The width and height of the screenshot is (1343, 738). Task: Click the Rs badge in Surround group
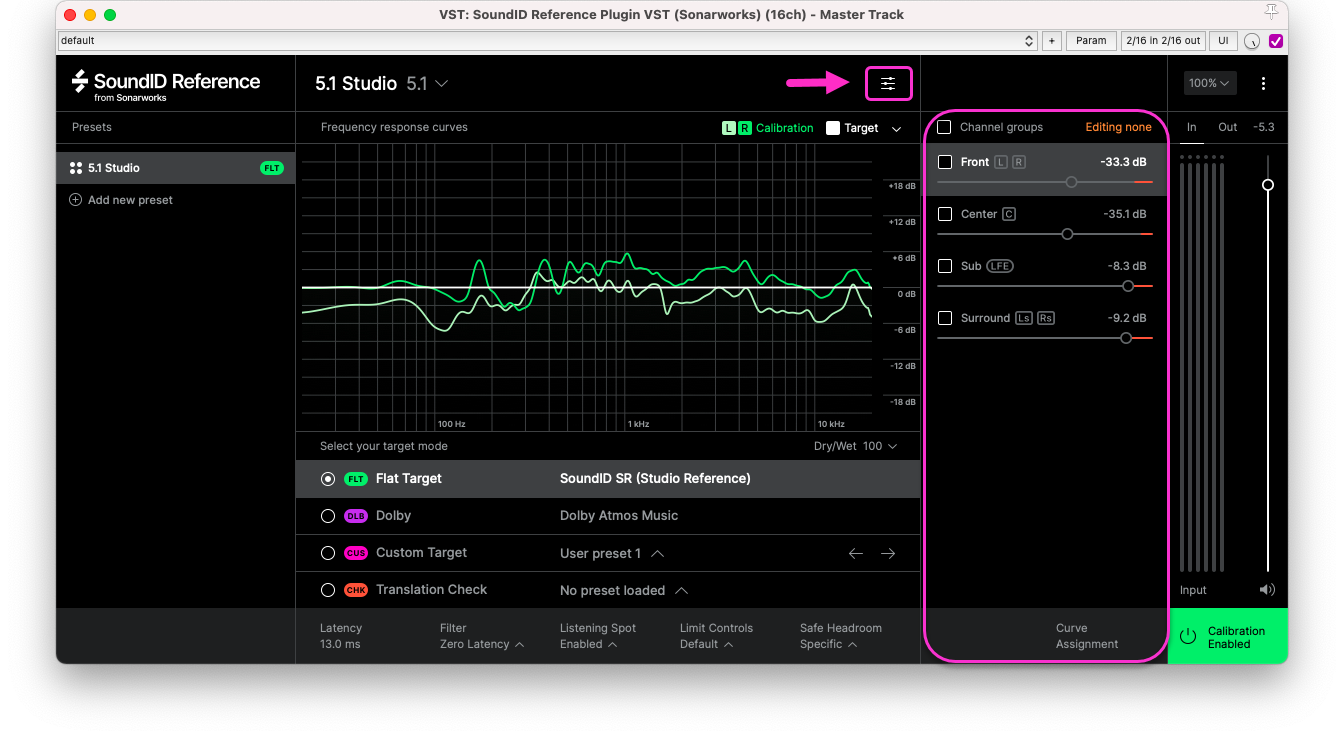click(x=1046, y=318)
